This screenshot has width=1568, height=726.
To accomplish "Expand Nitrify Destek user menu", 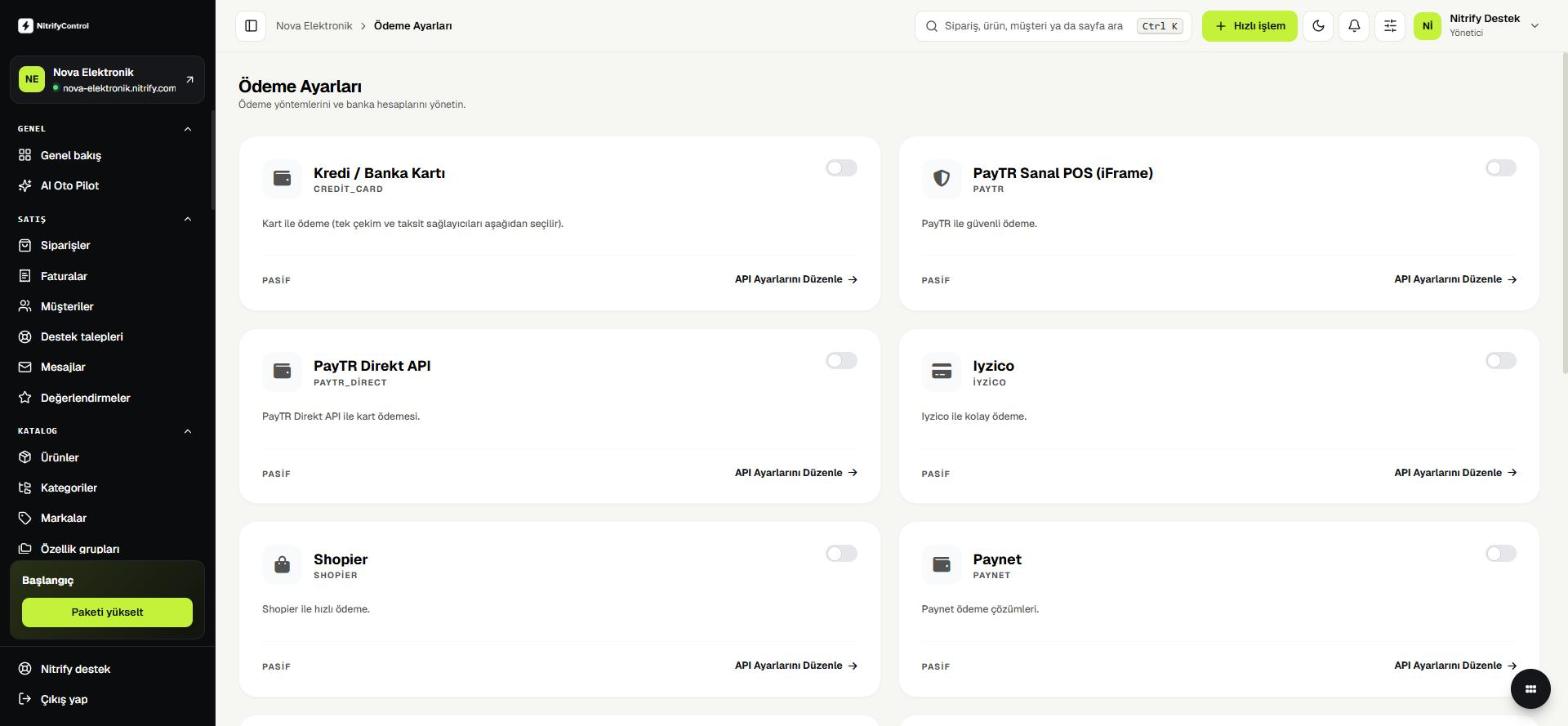I will click(x=1534, y=26).
